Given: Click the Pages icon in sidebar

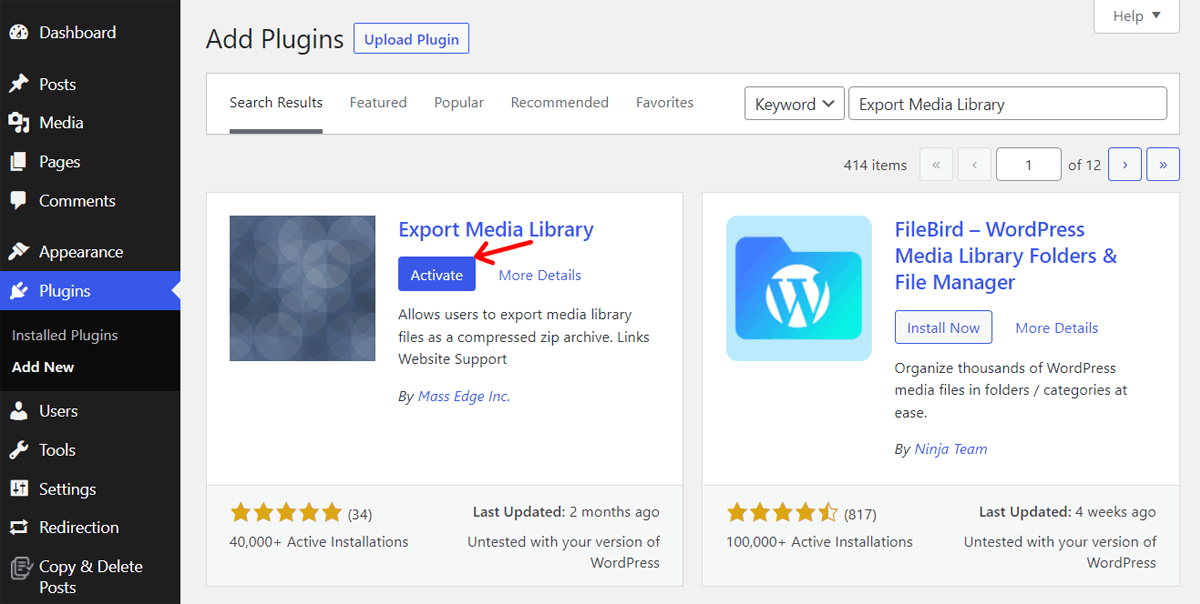Looking at the screenshot, I should [19, 162].
